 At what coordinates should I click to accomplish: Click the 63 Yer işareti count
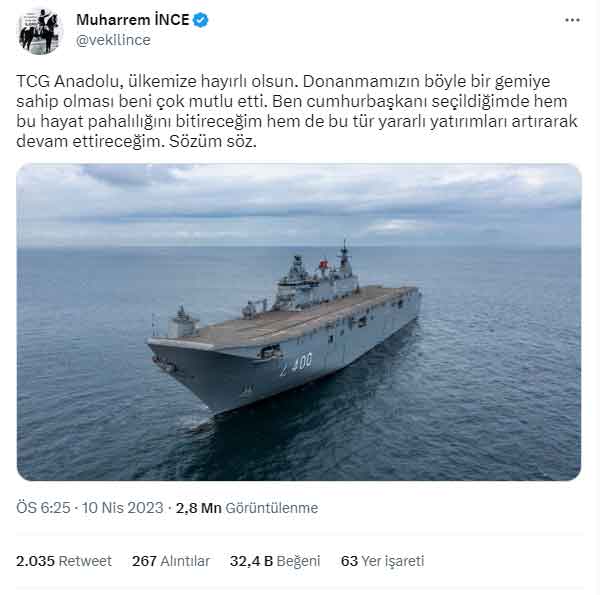point(382,561)
